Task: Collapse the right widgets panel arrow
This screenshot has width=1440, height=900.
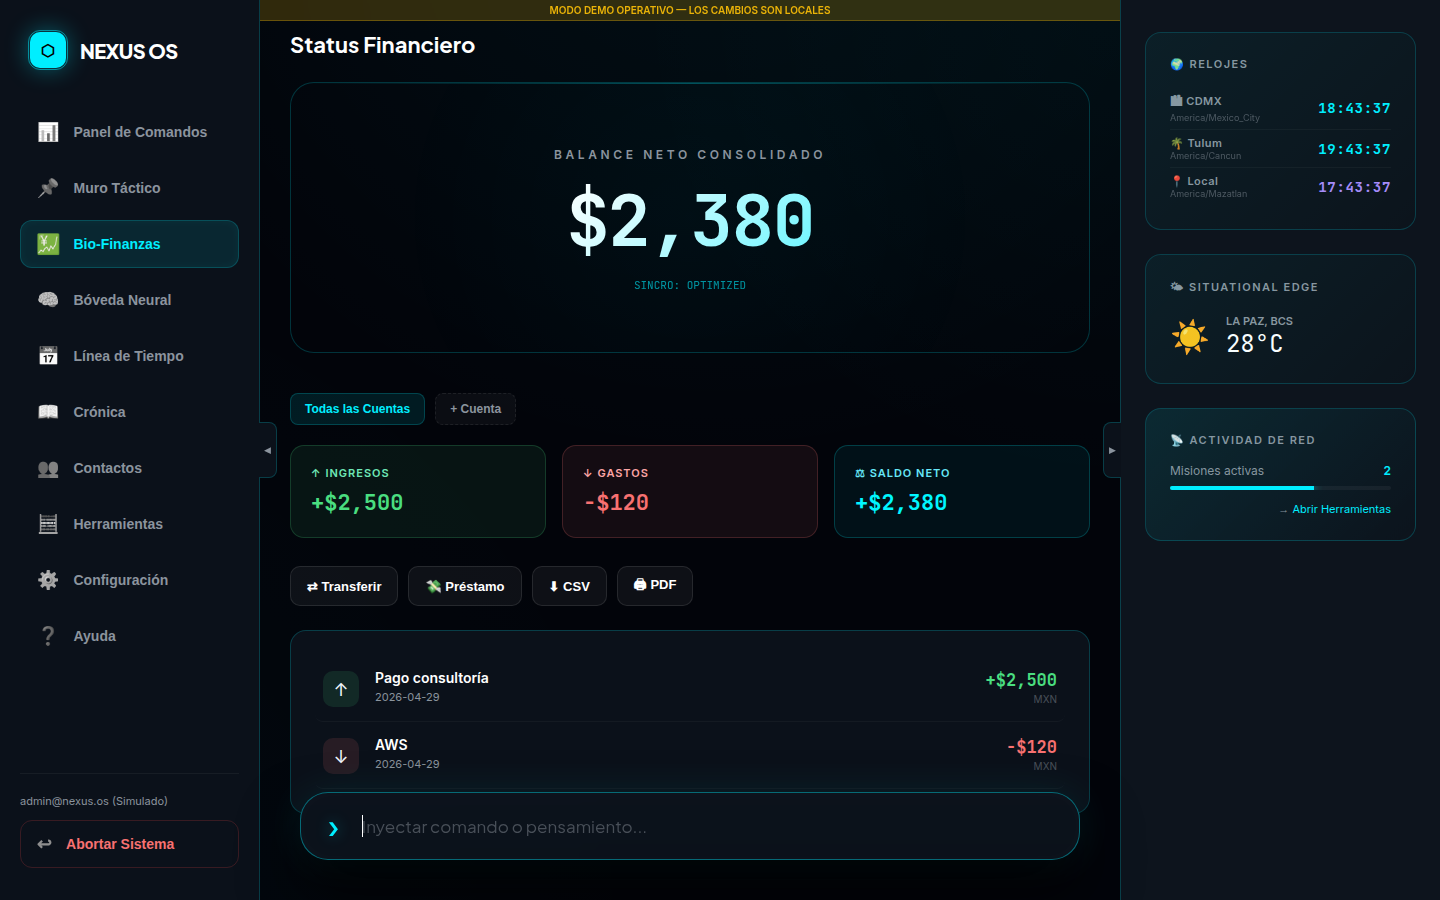Action: [x=1112, y=450]
